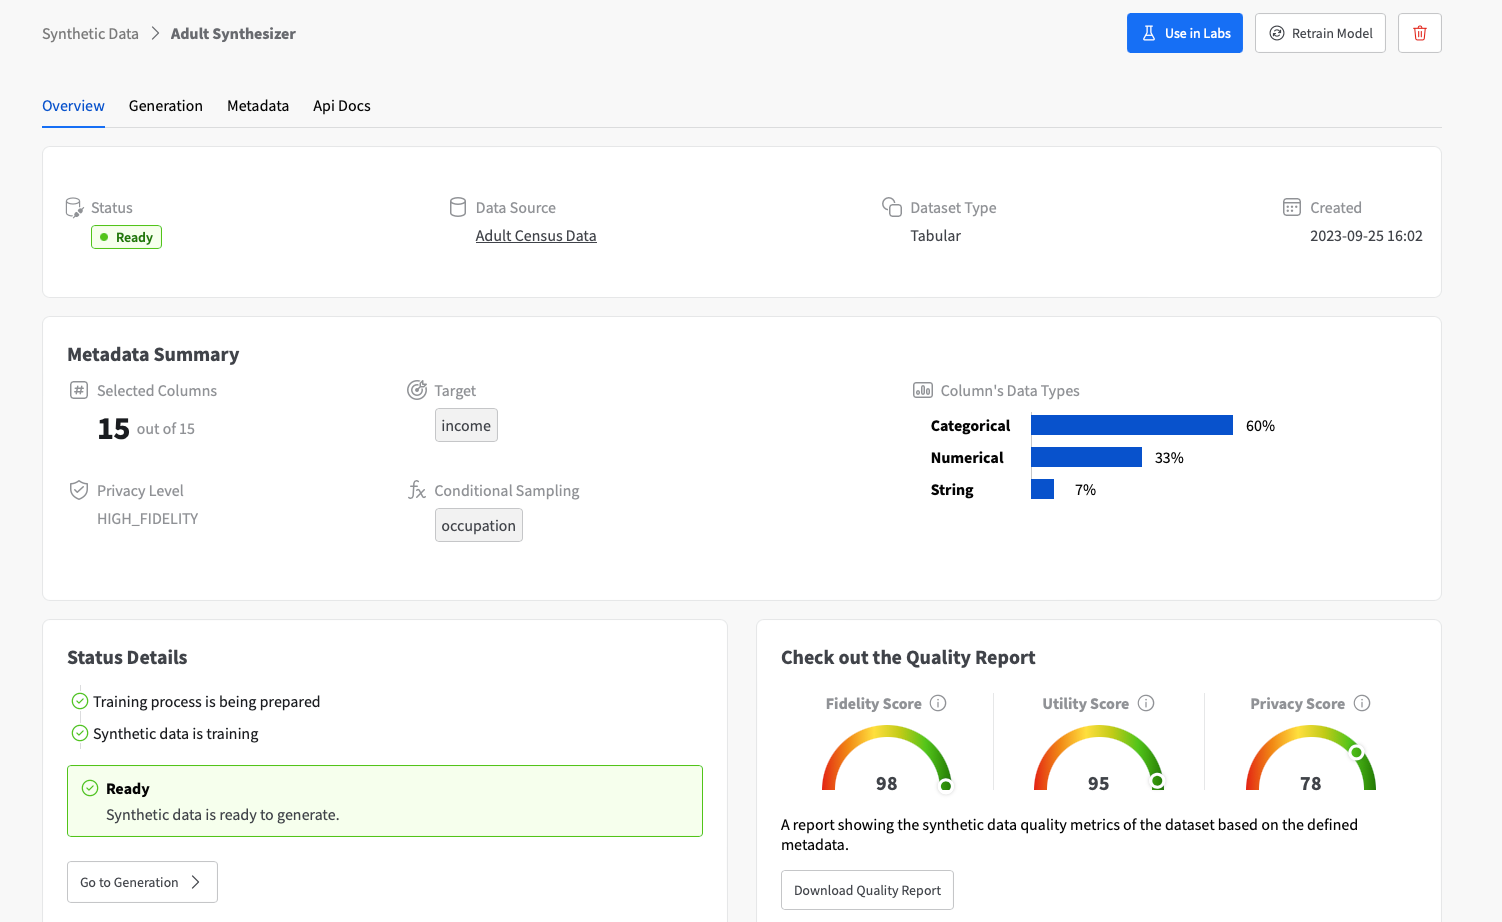Click the occupation conditional sampling tag
The image size is (1502, 922).
coord(479,525)
